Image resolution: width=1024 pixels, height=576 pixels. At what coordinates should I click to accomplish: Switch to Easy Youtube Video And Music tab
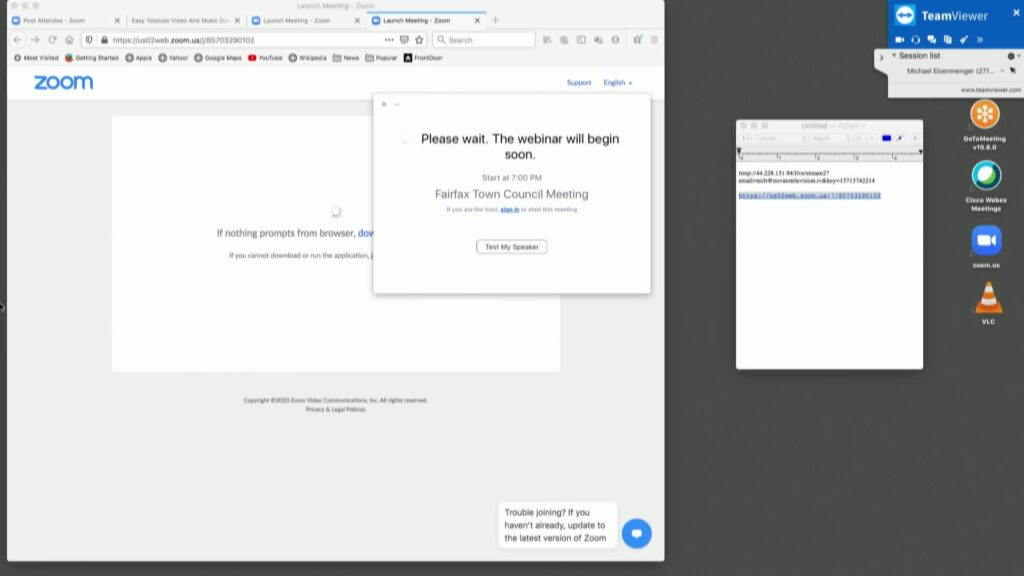[180, 20]
